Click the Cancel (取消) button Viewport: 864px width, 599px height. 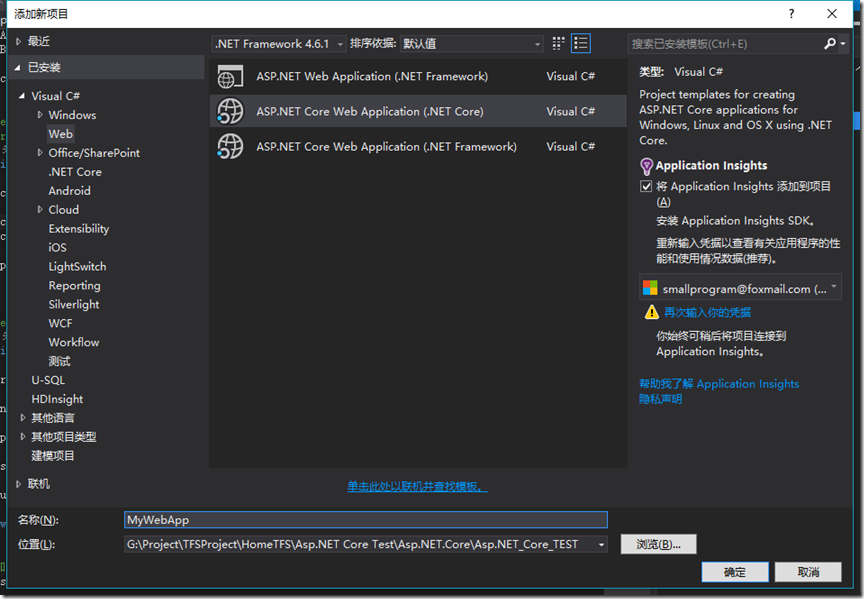pyautogui.click(x=808, y=572)
